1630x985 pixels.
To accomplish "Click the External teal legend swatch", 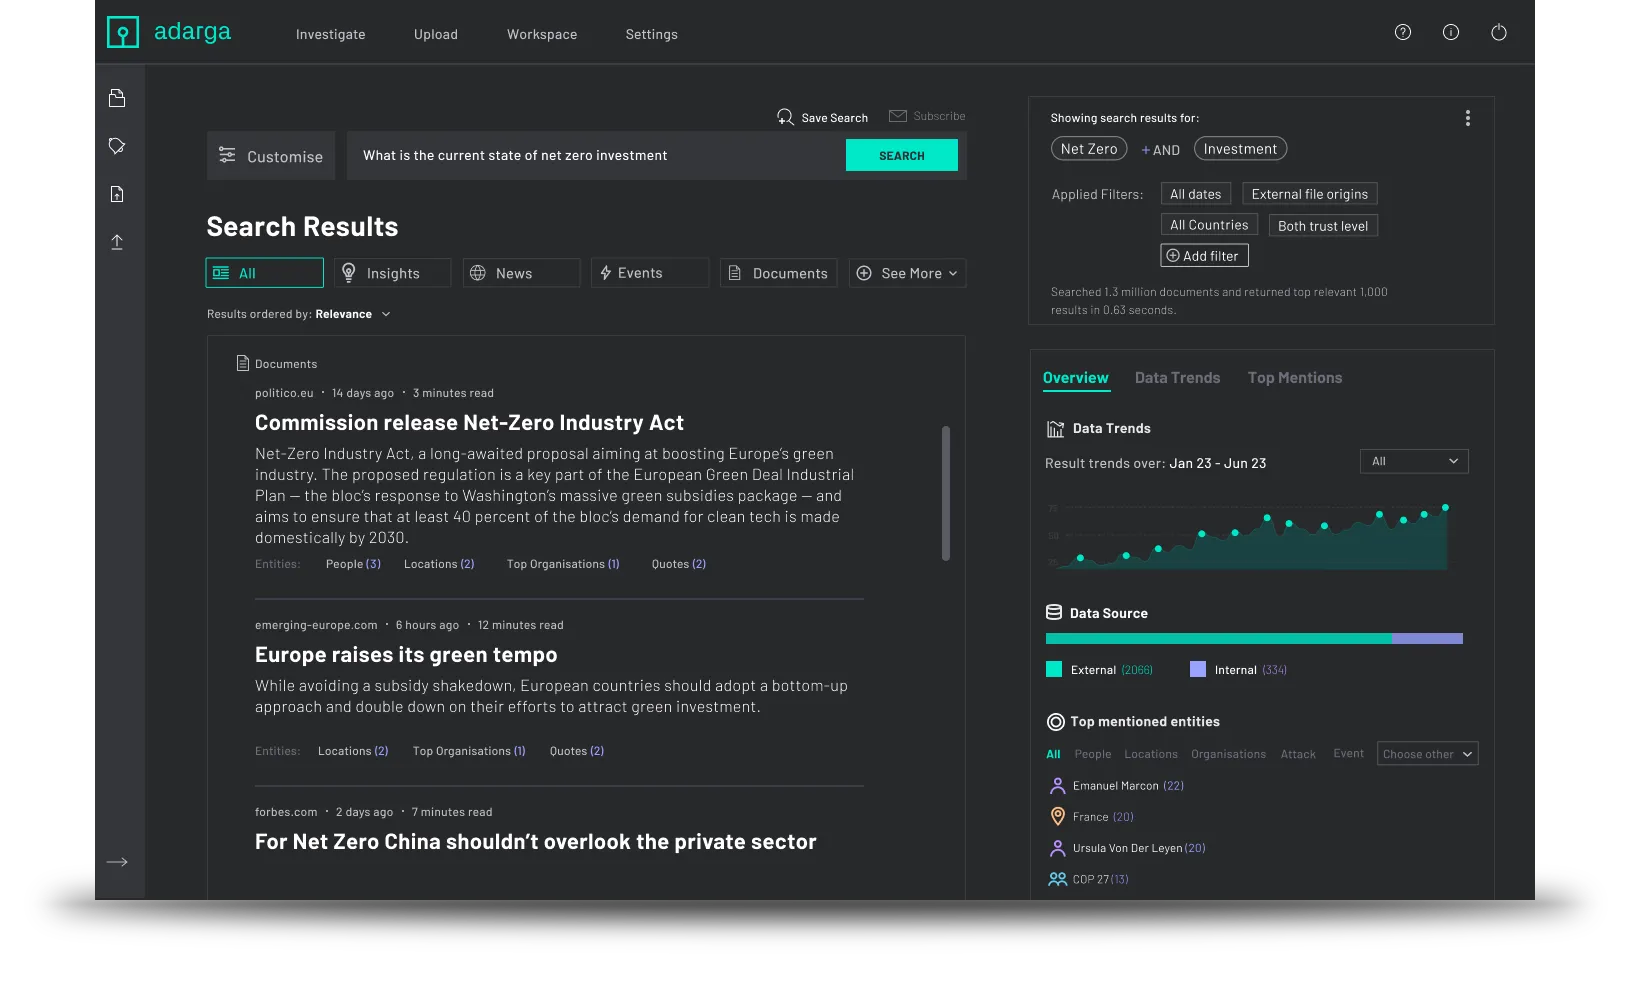I will coord(1054,670).
